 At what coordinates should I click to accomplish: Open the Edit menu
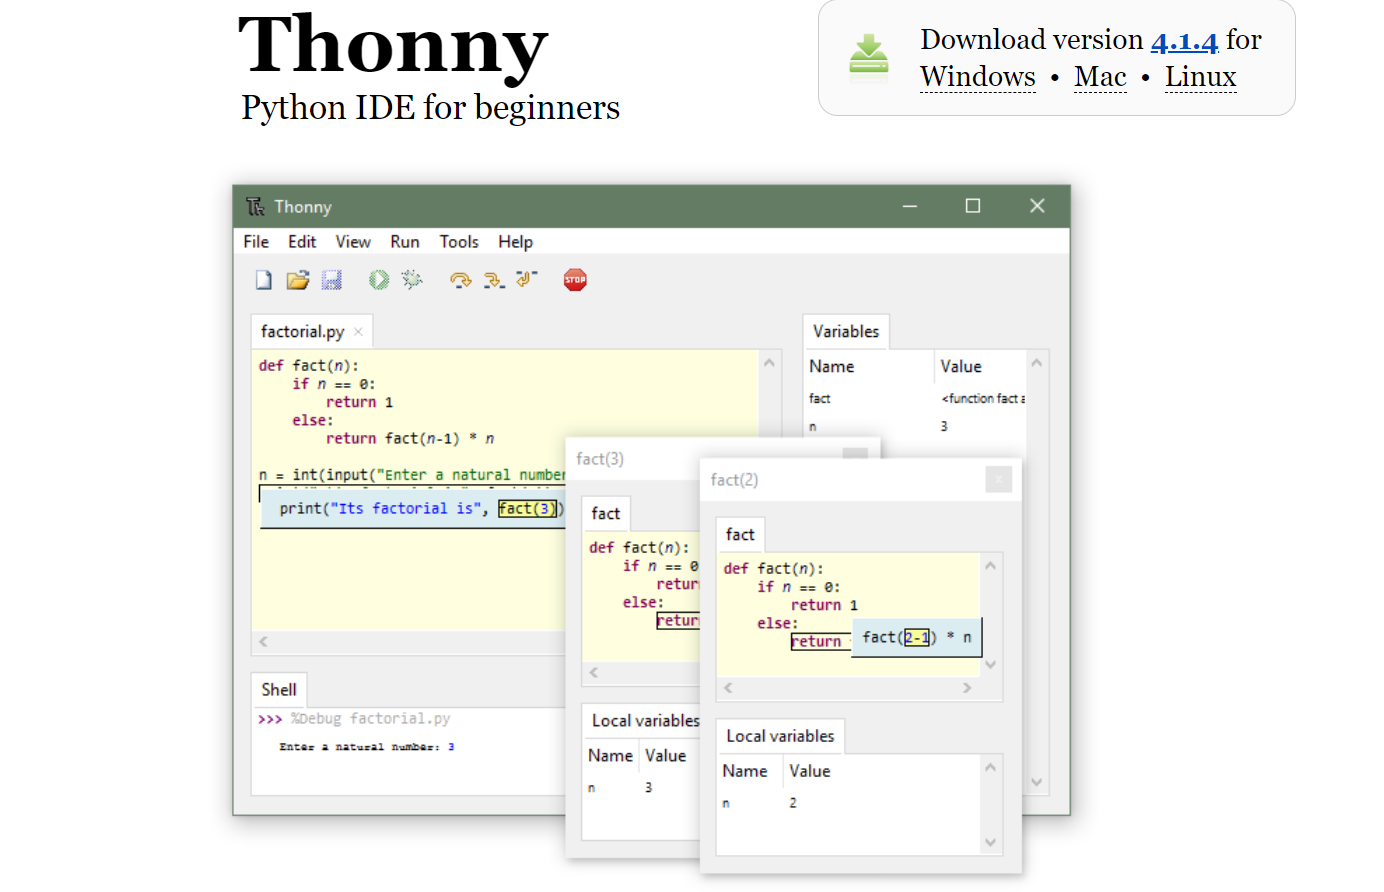(302, 242)
